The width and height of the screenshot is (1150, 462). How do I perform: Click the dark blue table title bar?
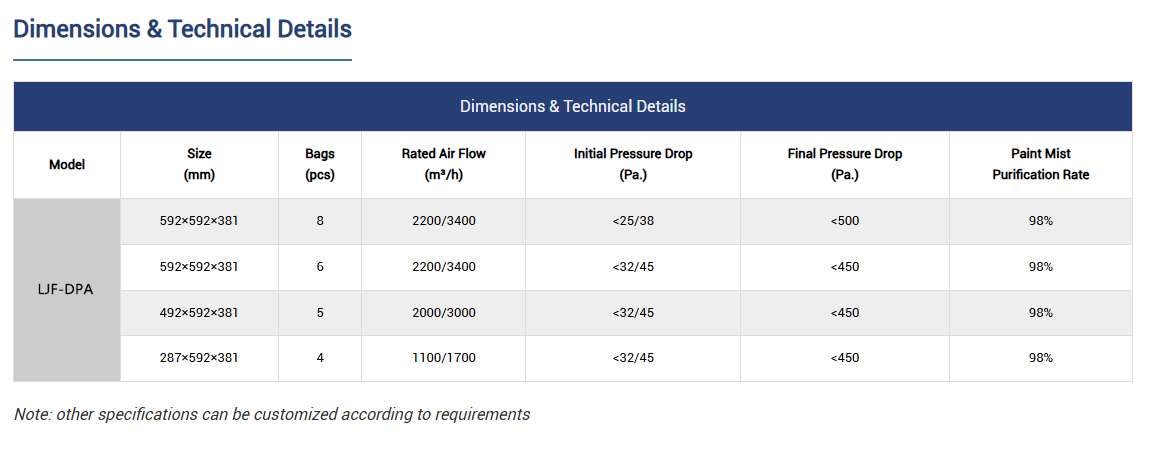572,106
